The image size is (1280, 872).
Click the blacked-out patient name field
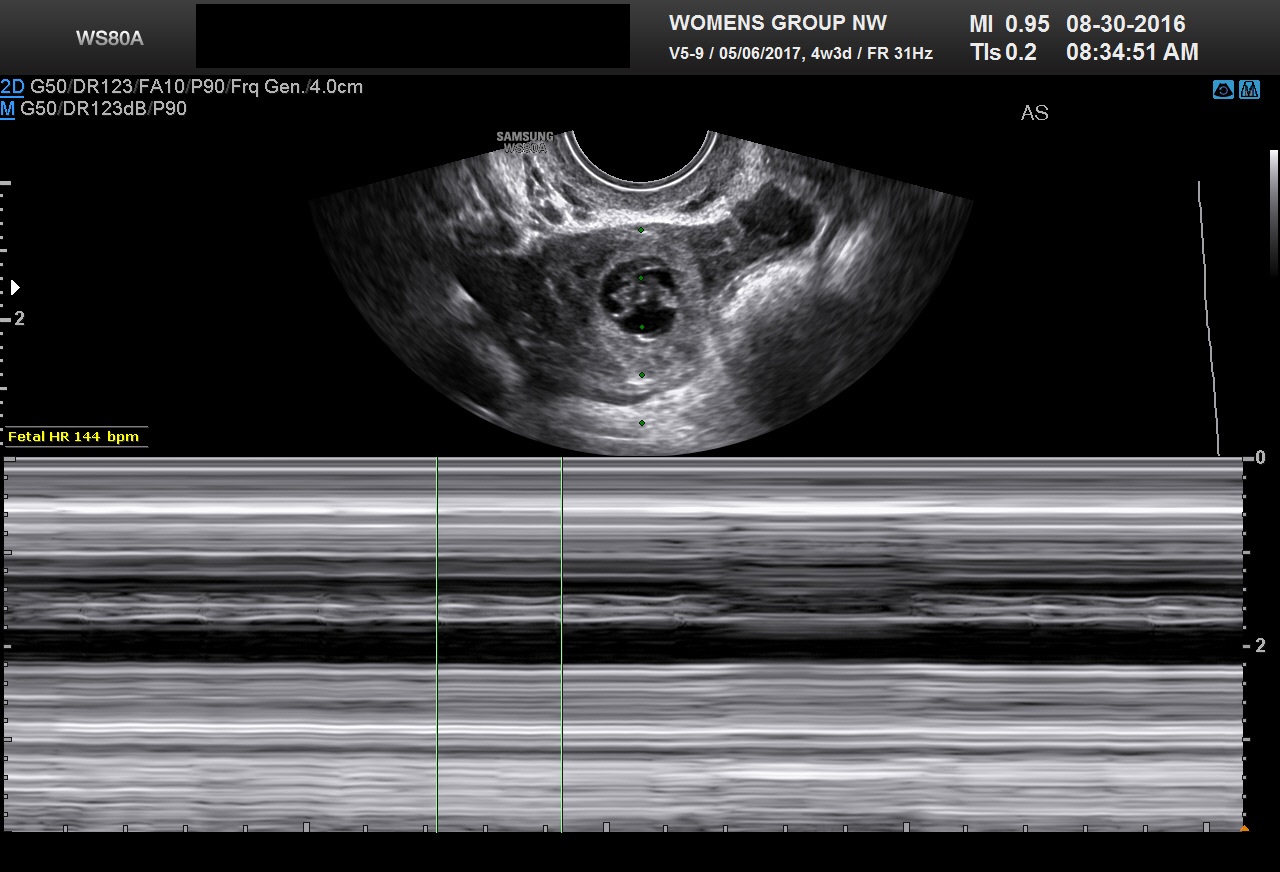(x=412, y=36)
